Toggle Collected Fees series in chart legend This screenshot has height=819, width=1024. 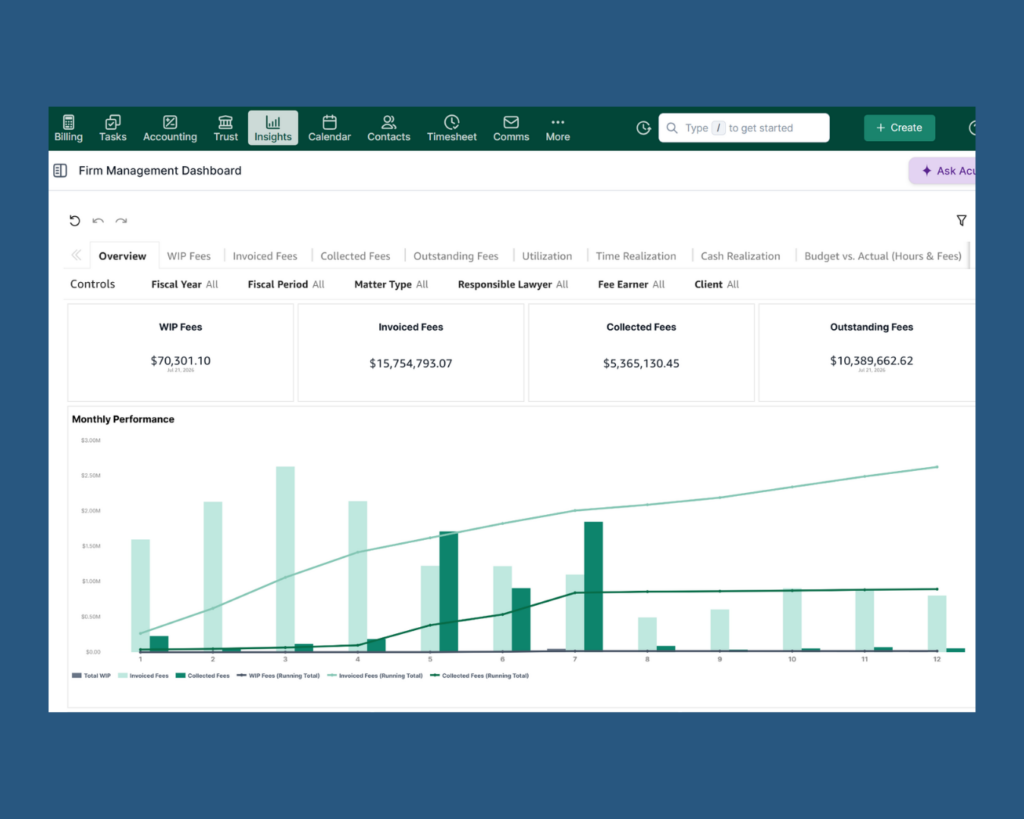click(x=202, y=675)
